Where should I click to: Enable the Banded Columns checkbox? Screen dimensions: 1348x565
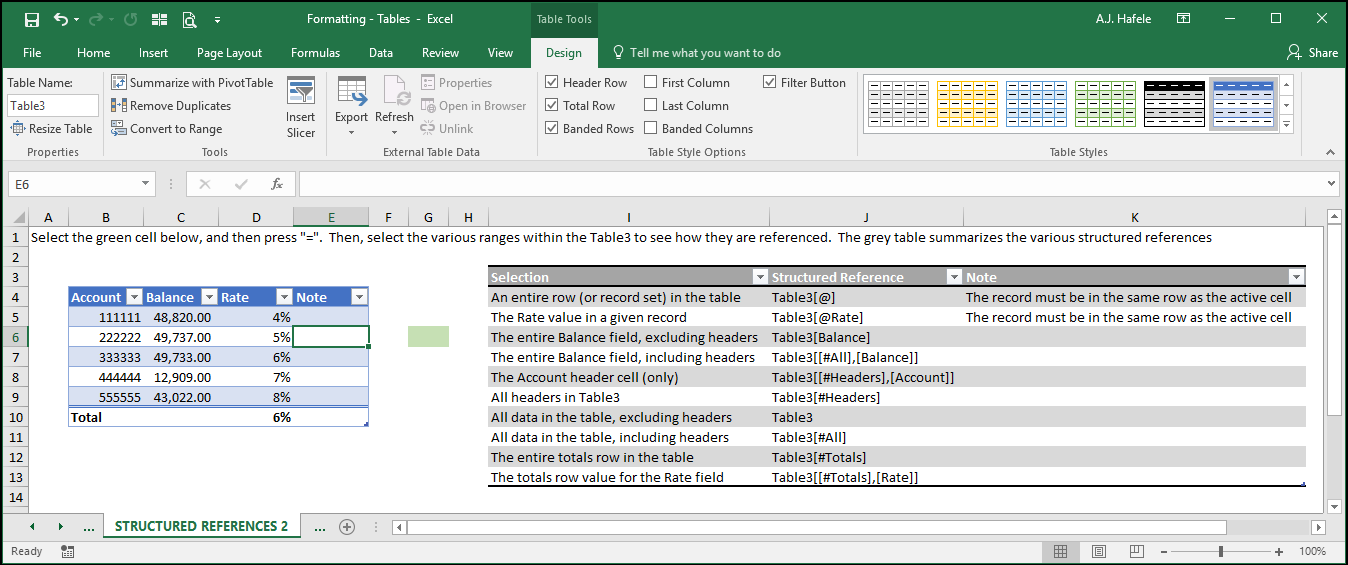(651, 129)
